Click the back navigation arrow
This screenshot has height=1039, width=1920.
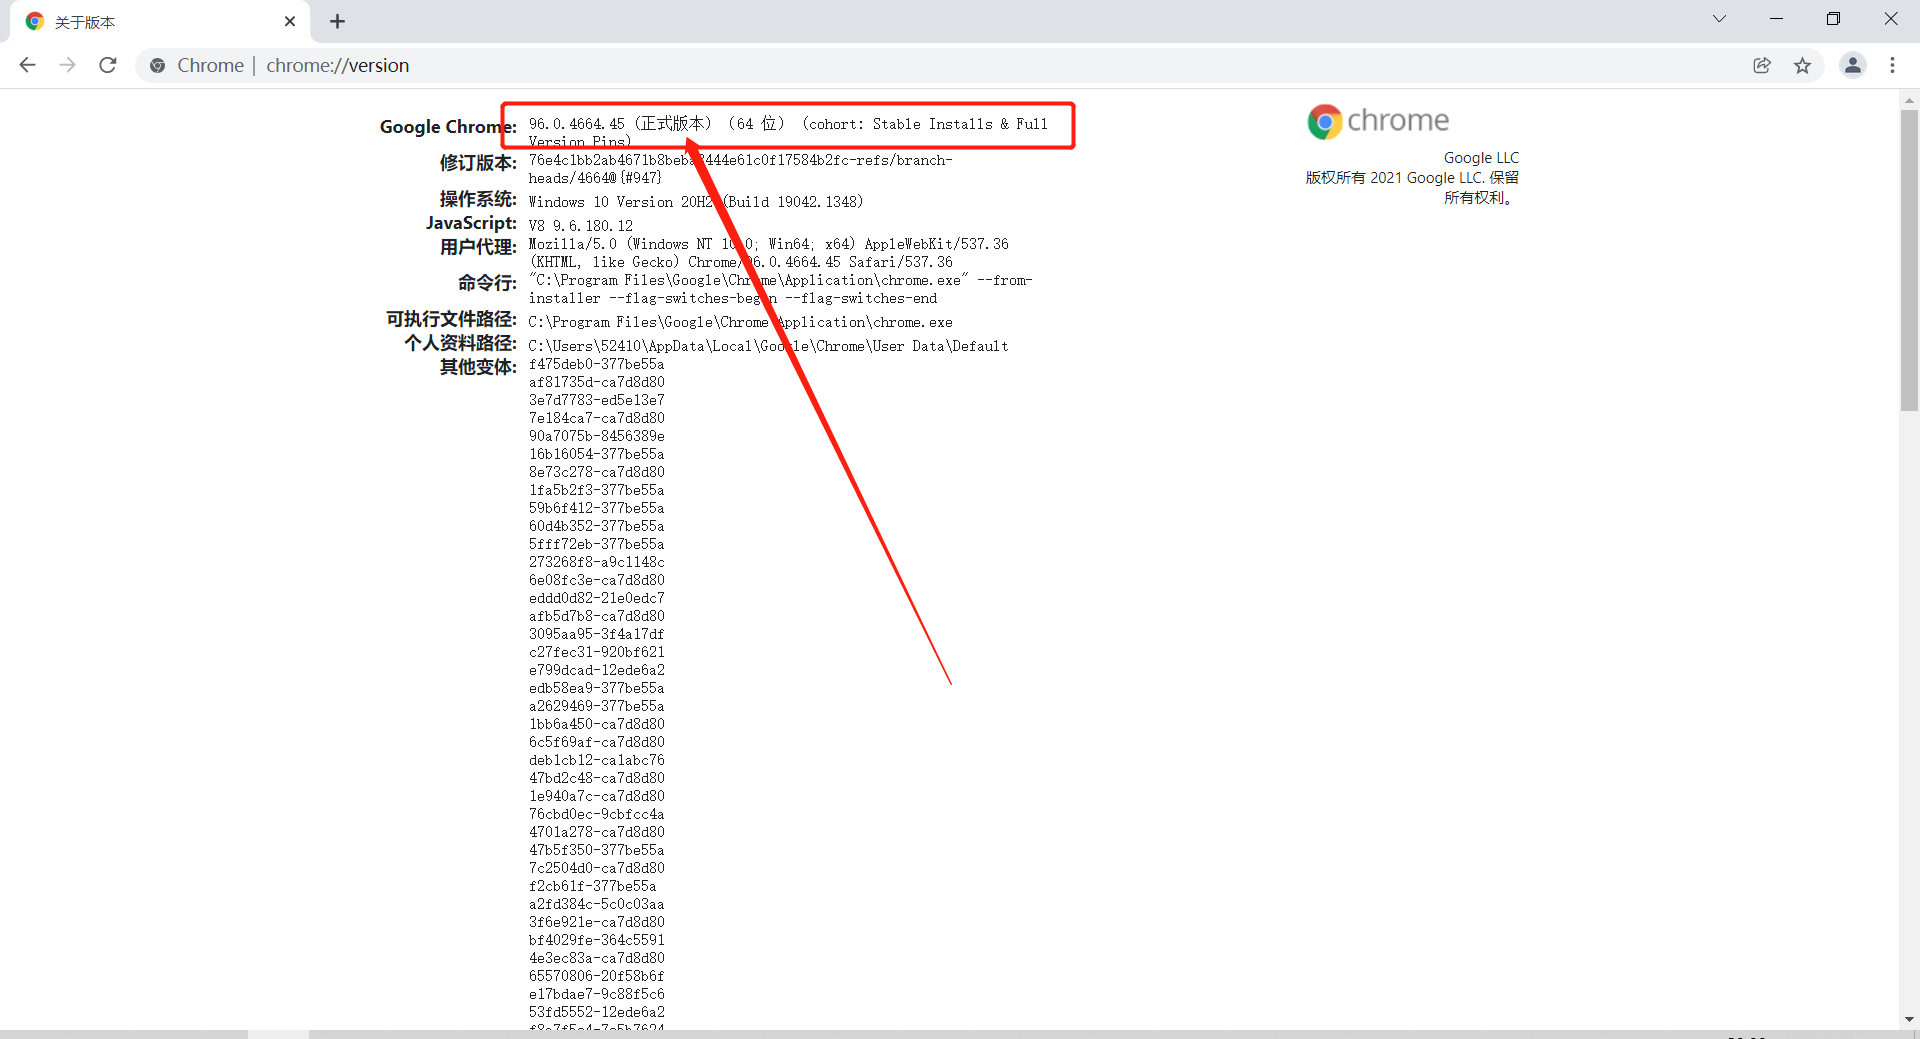pos(27,65)
